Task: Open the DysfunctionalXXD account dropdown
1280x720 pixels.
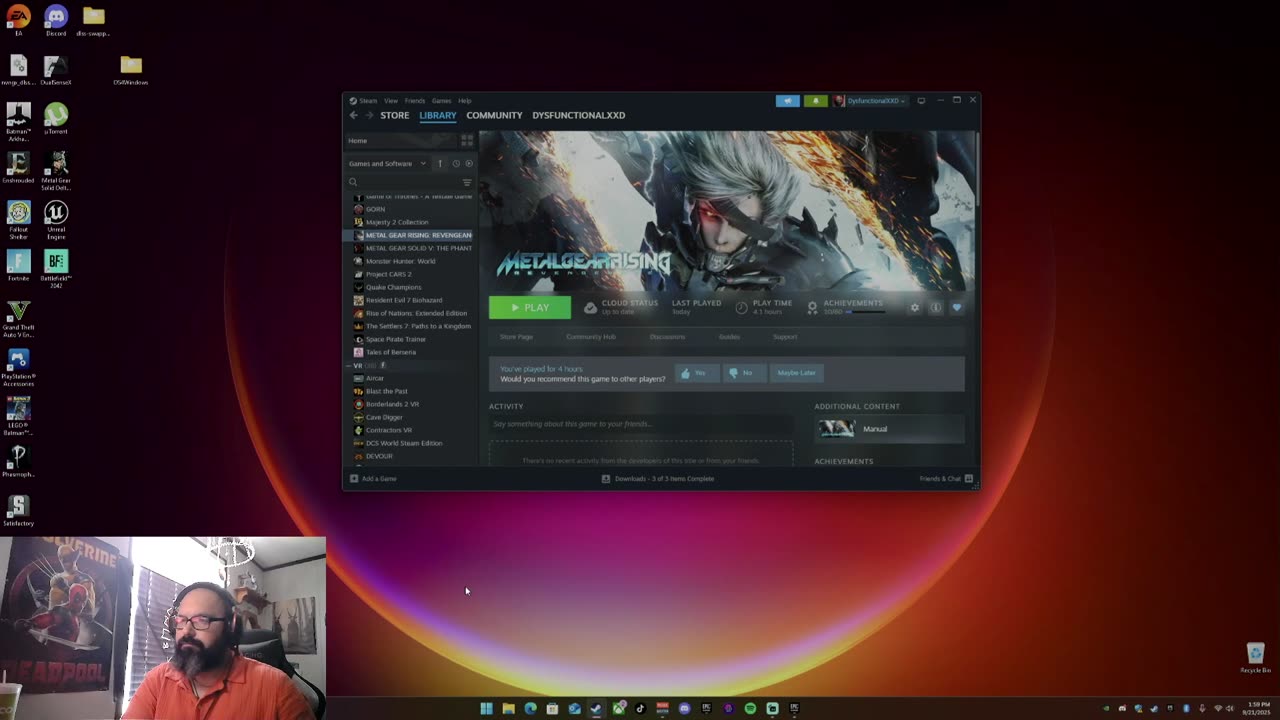Action: pyautogui.click(x=870, y=101)
